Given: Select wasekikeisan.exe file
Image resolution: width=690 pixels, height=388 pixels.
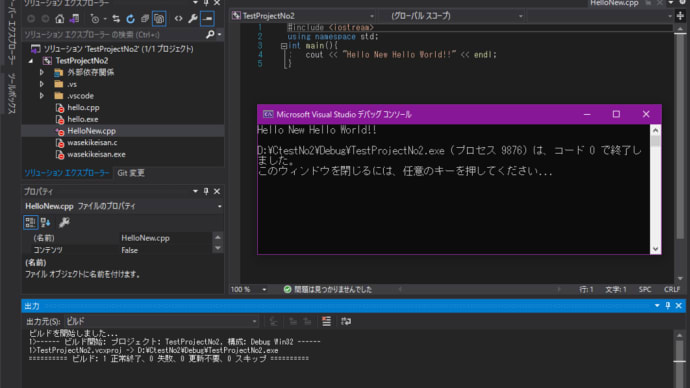Looking at the screenshot, I should click(96, 154).
